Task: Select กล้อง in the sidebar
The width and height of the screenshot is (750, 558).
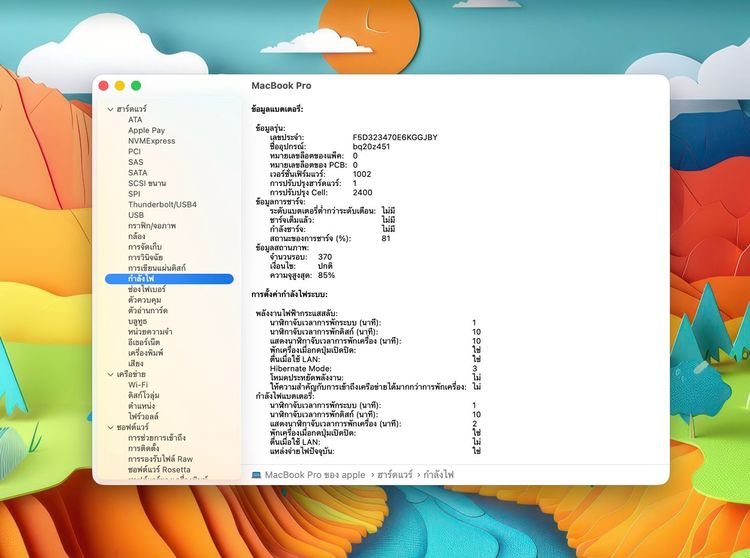Action: click(136, 236)
